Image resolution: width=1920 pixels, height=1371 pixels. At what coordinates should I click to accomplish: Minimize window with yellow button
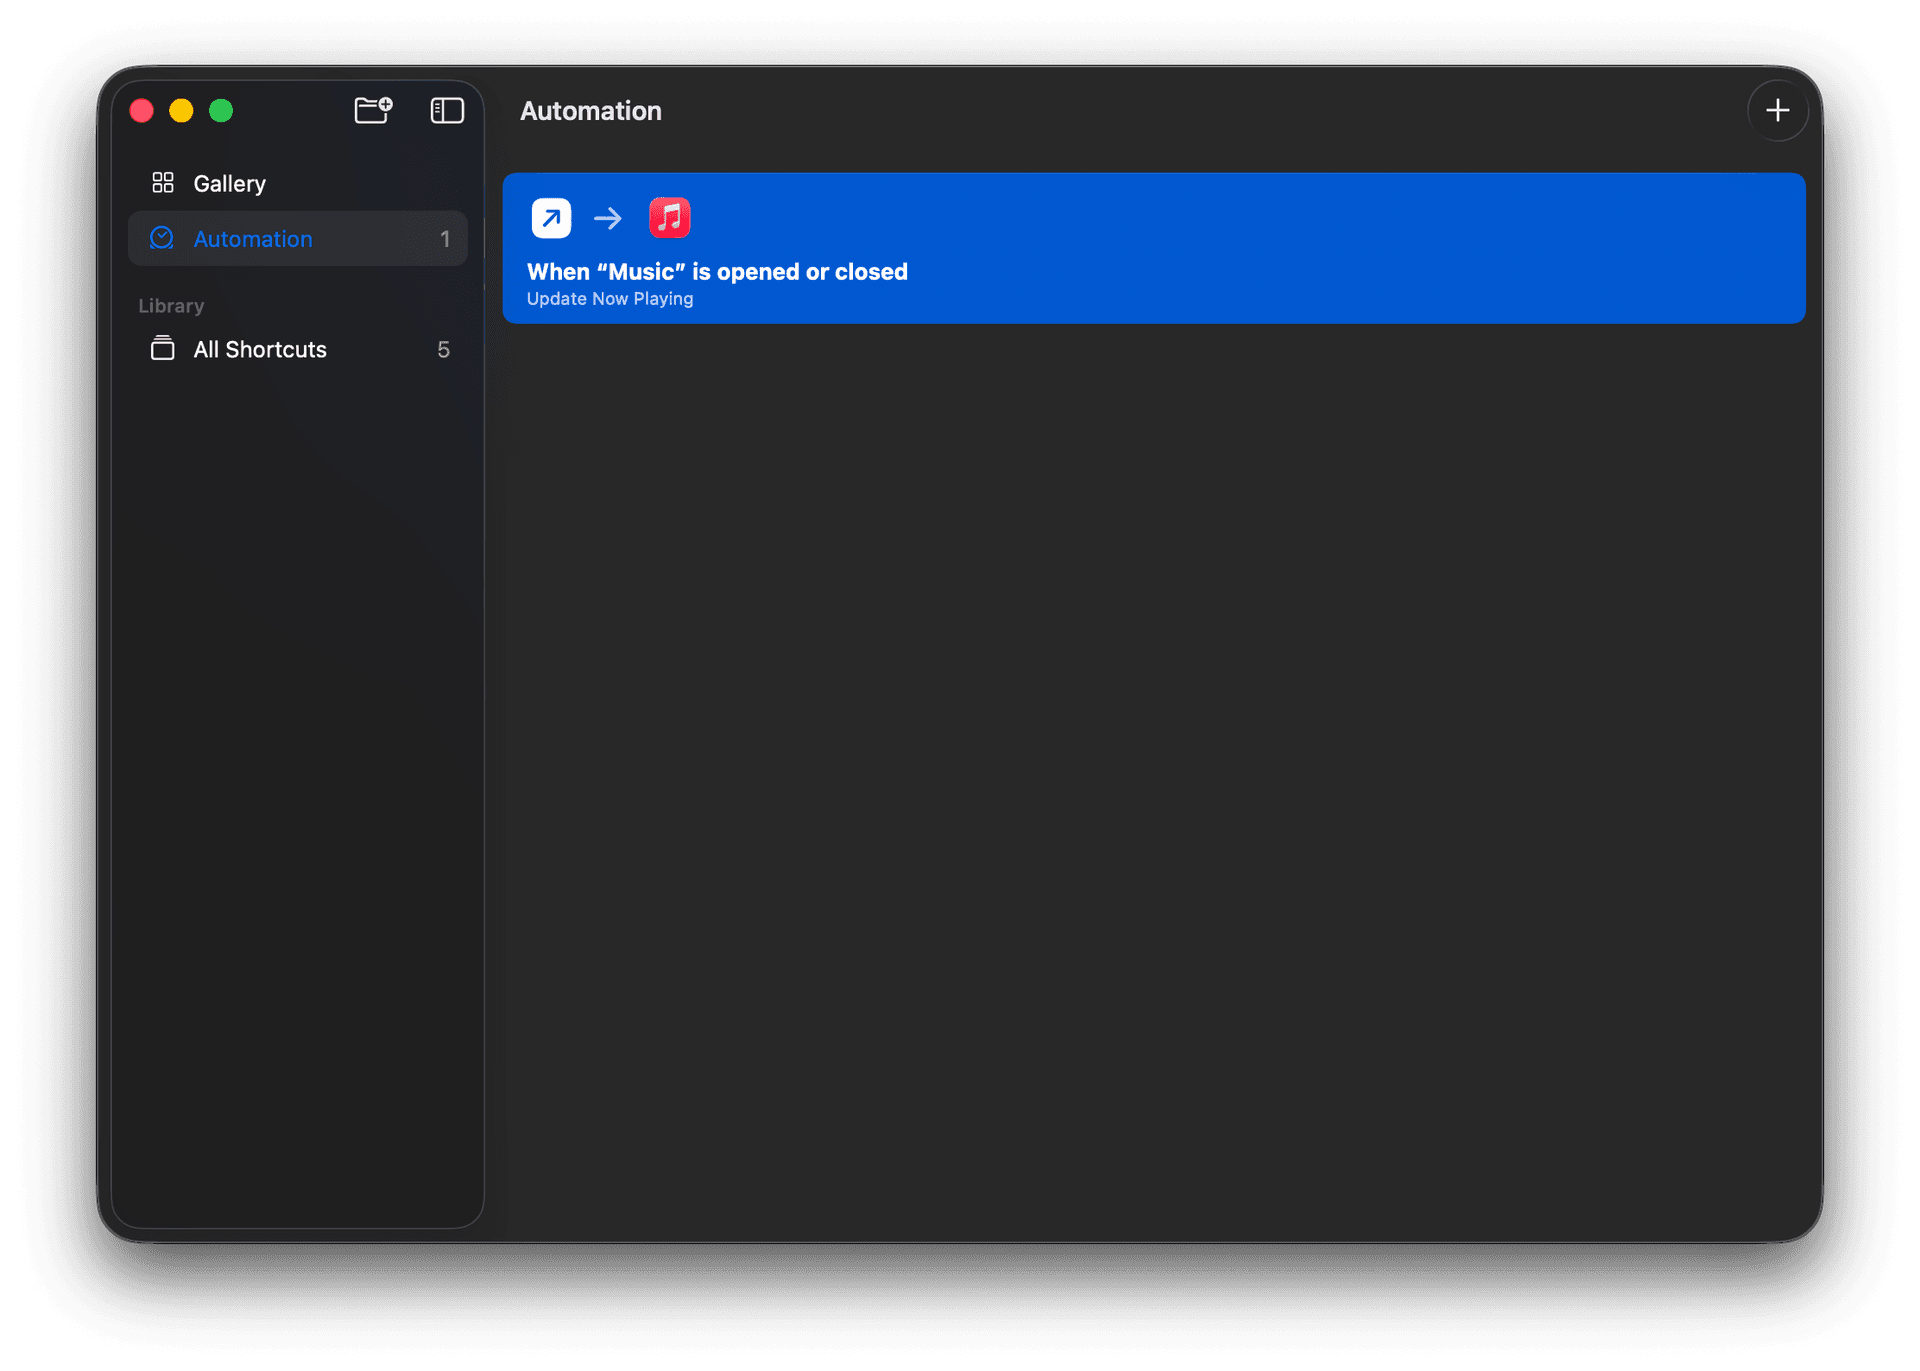(181, 110)
